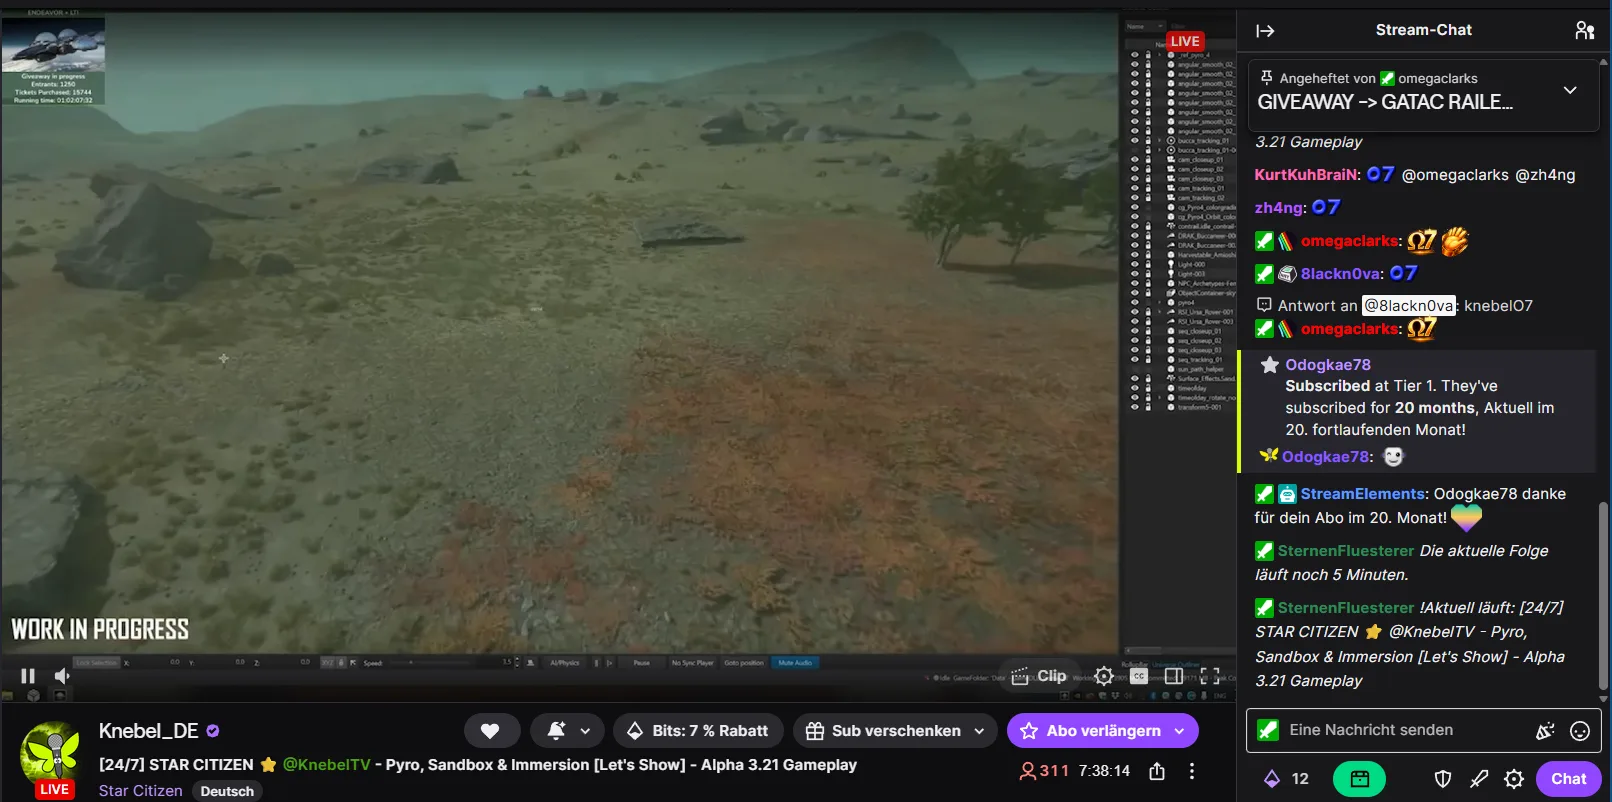
Task: Send message with the Chat button
Action: click(x=1568, y=779)
